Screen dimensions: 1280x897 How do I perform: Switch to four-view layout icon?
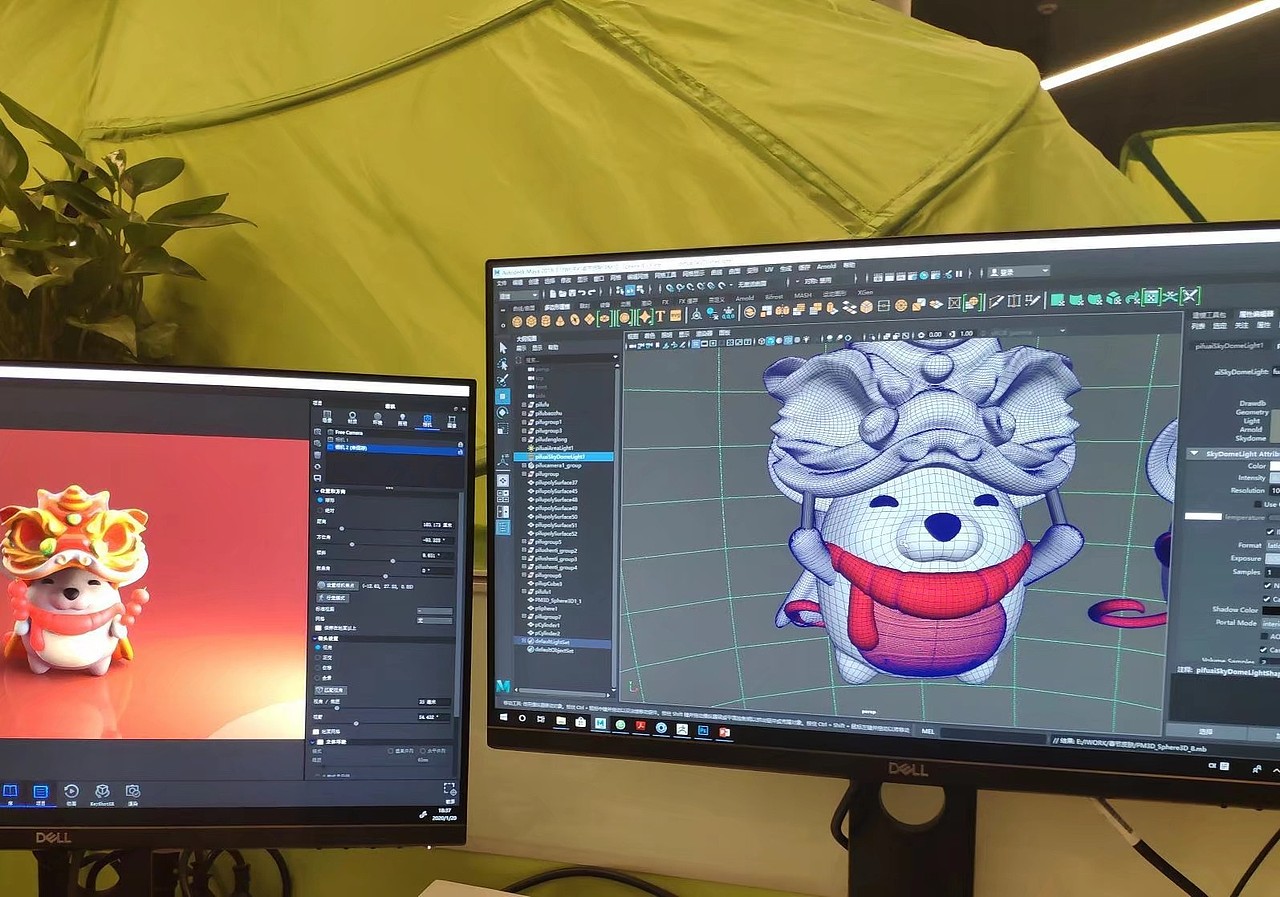503,496
